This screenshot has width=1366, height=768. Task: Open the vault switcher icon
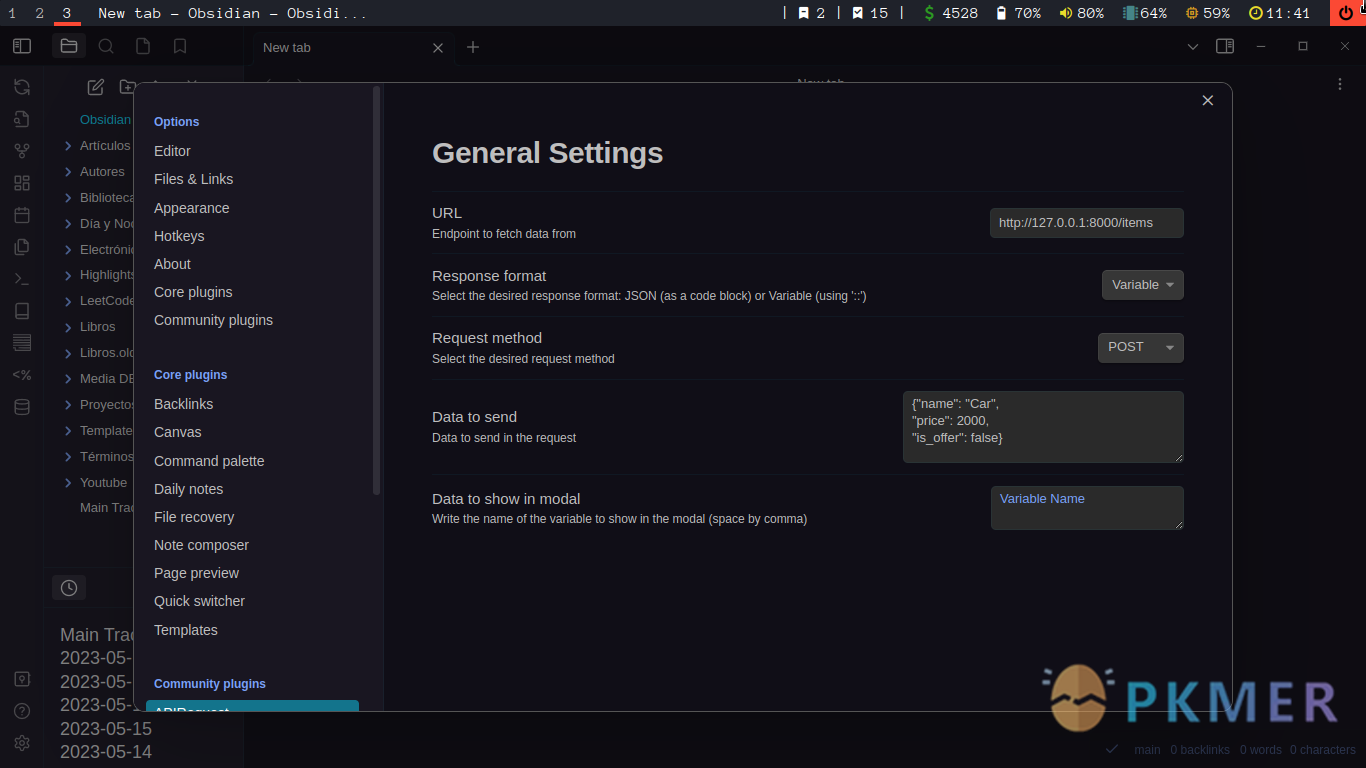point(22,679)
